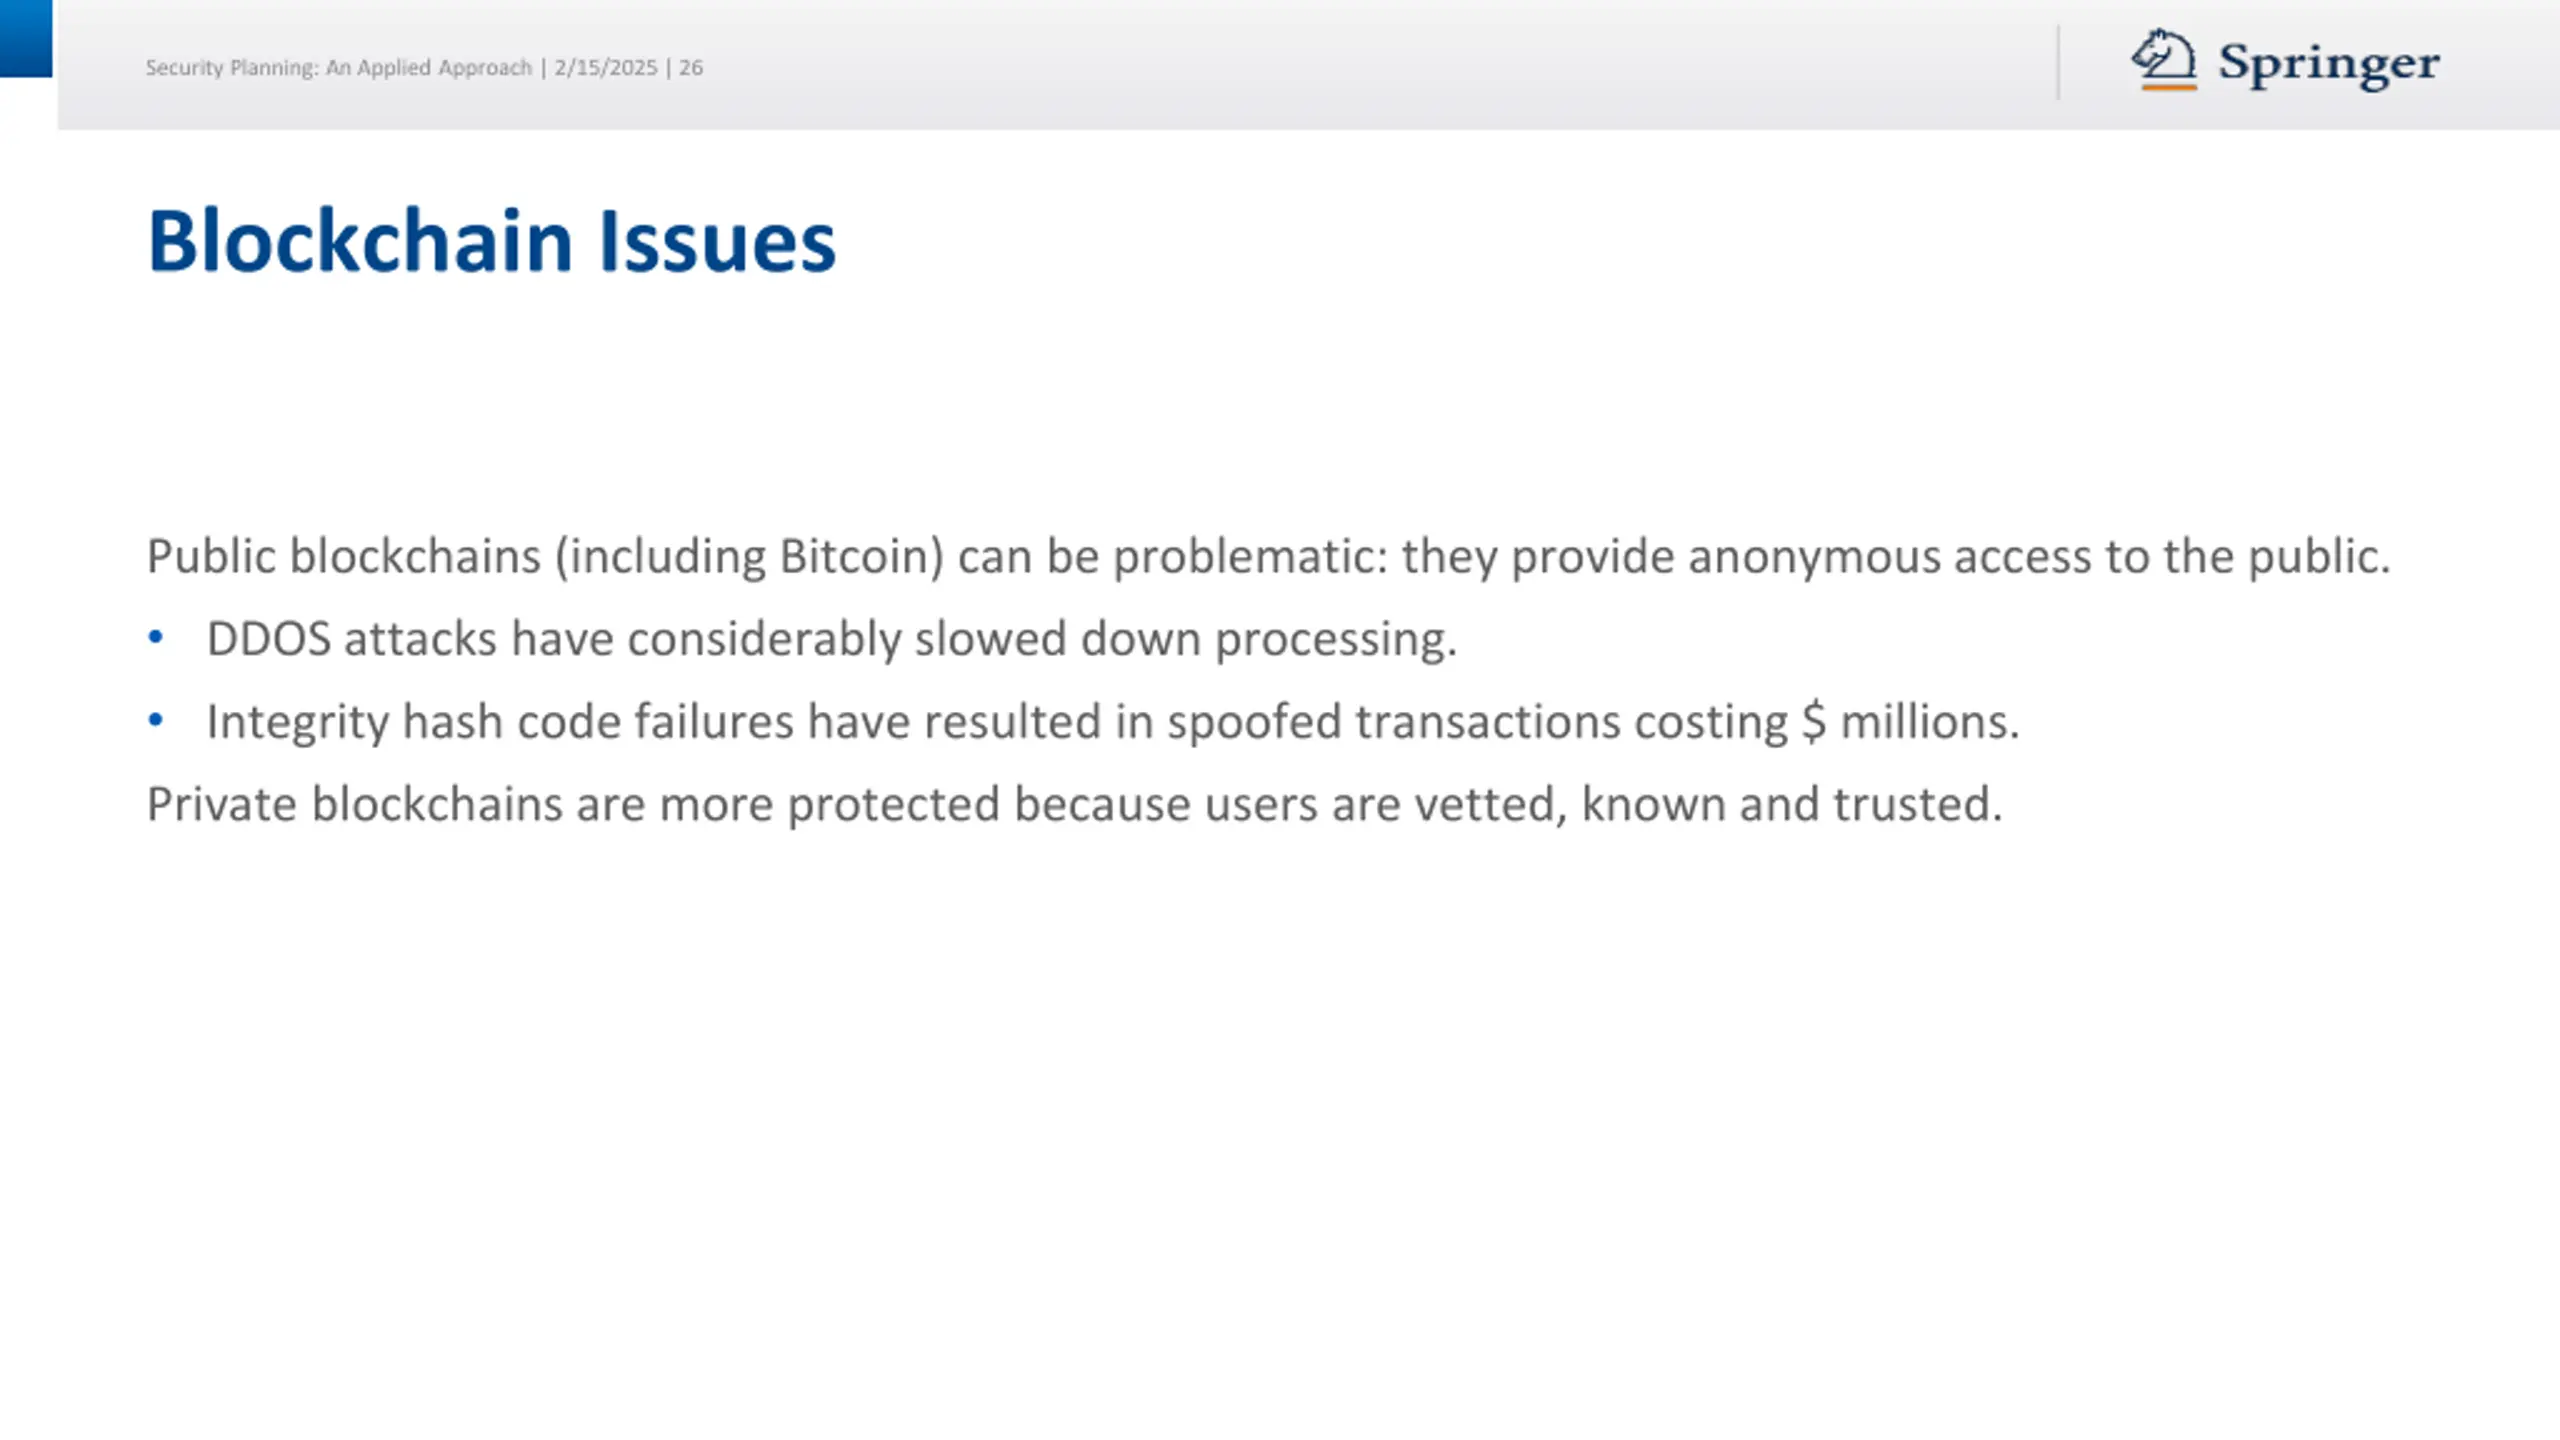This screenshot has width=2560, height=1440.
Task: Click the orange underline beneath horse logo
Action: pyautogui.click(x=2168, y=88)
